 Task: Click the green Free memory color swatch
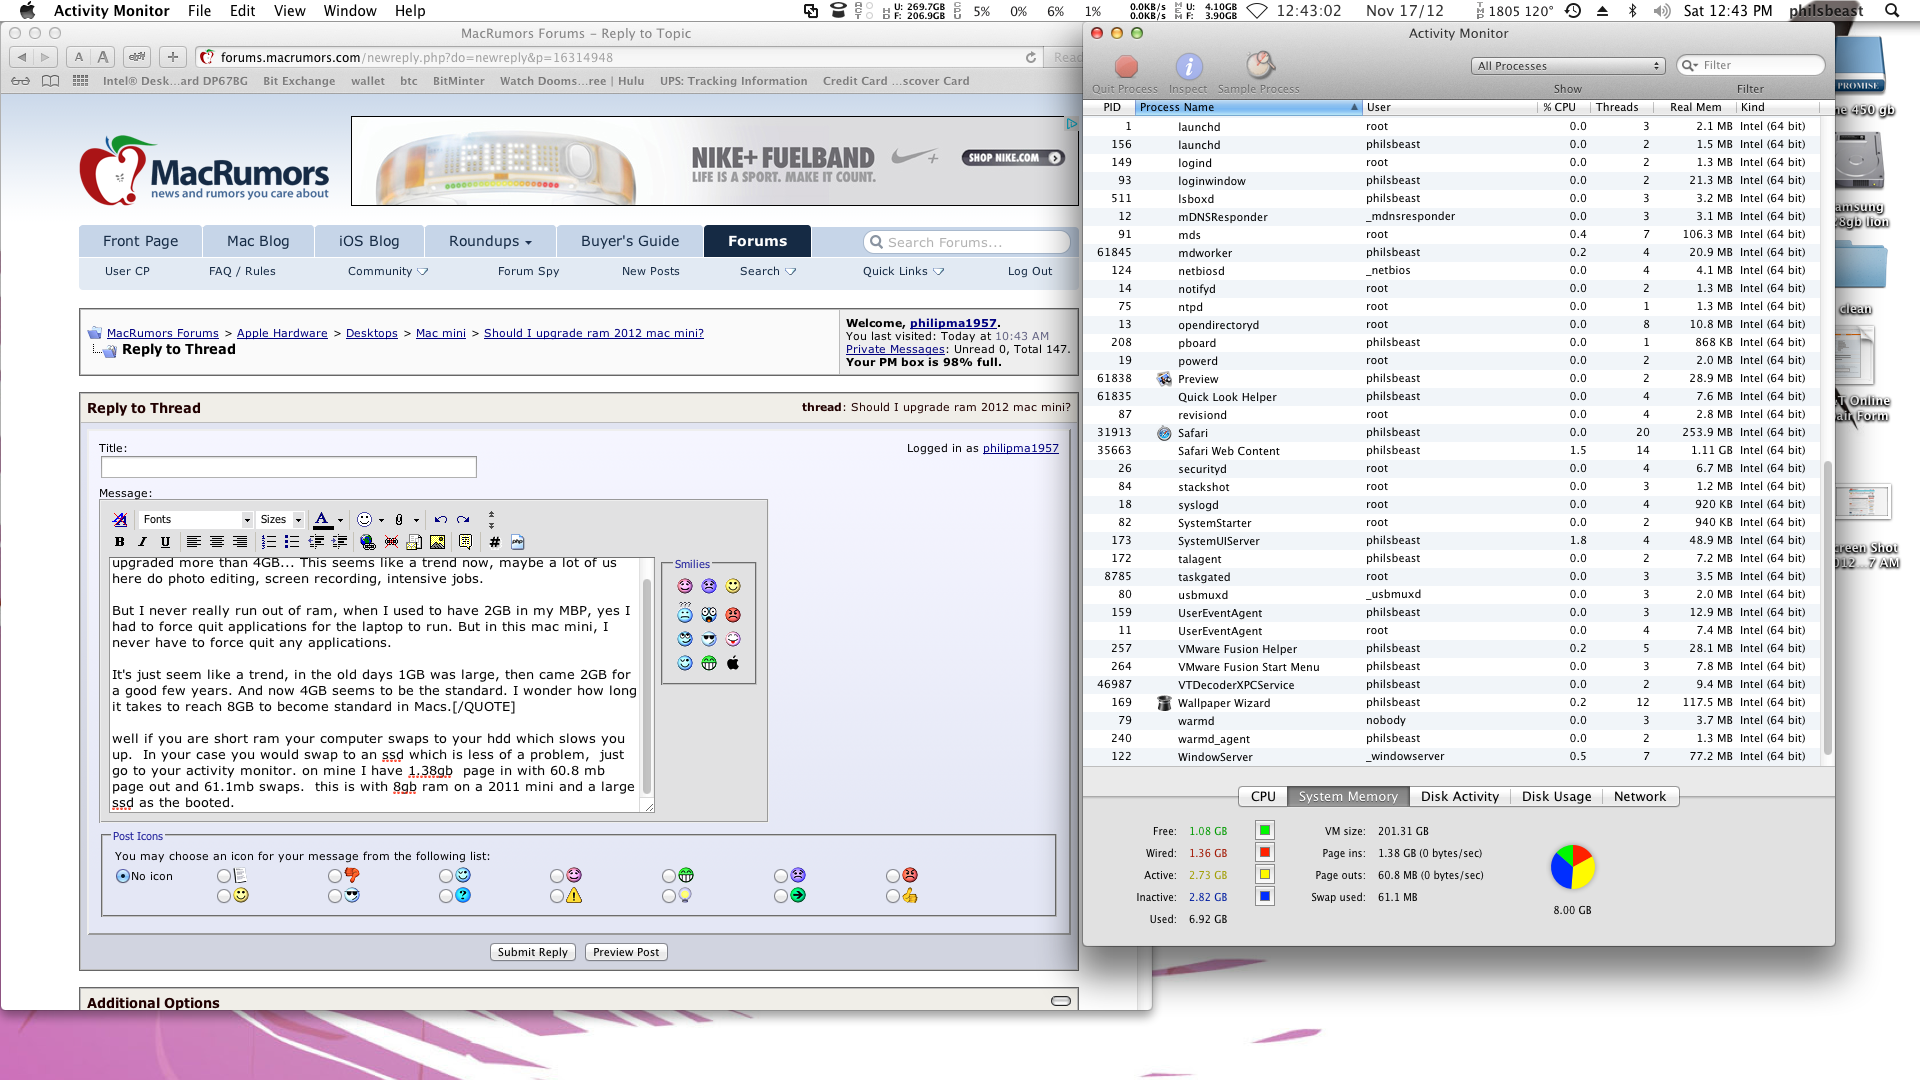[1265, 831]
